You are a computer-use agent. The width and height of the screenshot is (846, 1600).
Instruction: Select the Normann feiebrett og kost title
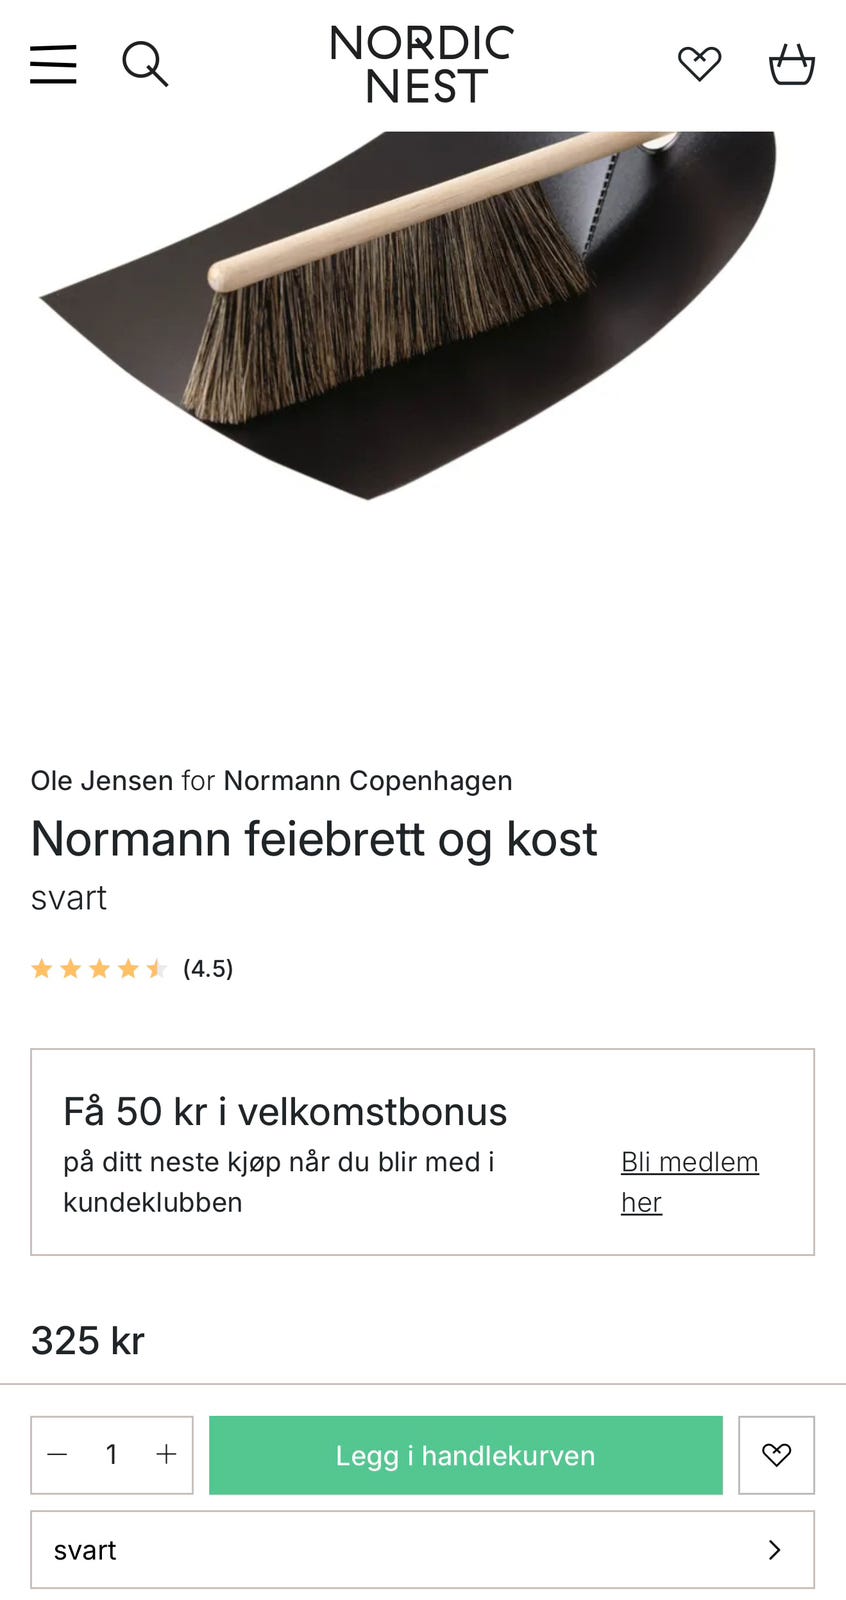pyautogui.click(x=314, y=839)
